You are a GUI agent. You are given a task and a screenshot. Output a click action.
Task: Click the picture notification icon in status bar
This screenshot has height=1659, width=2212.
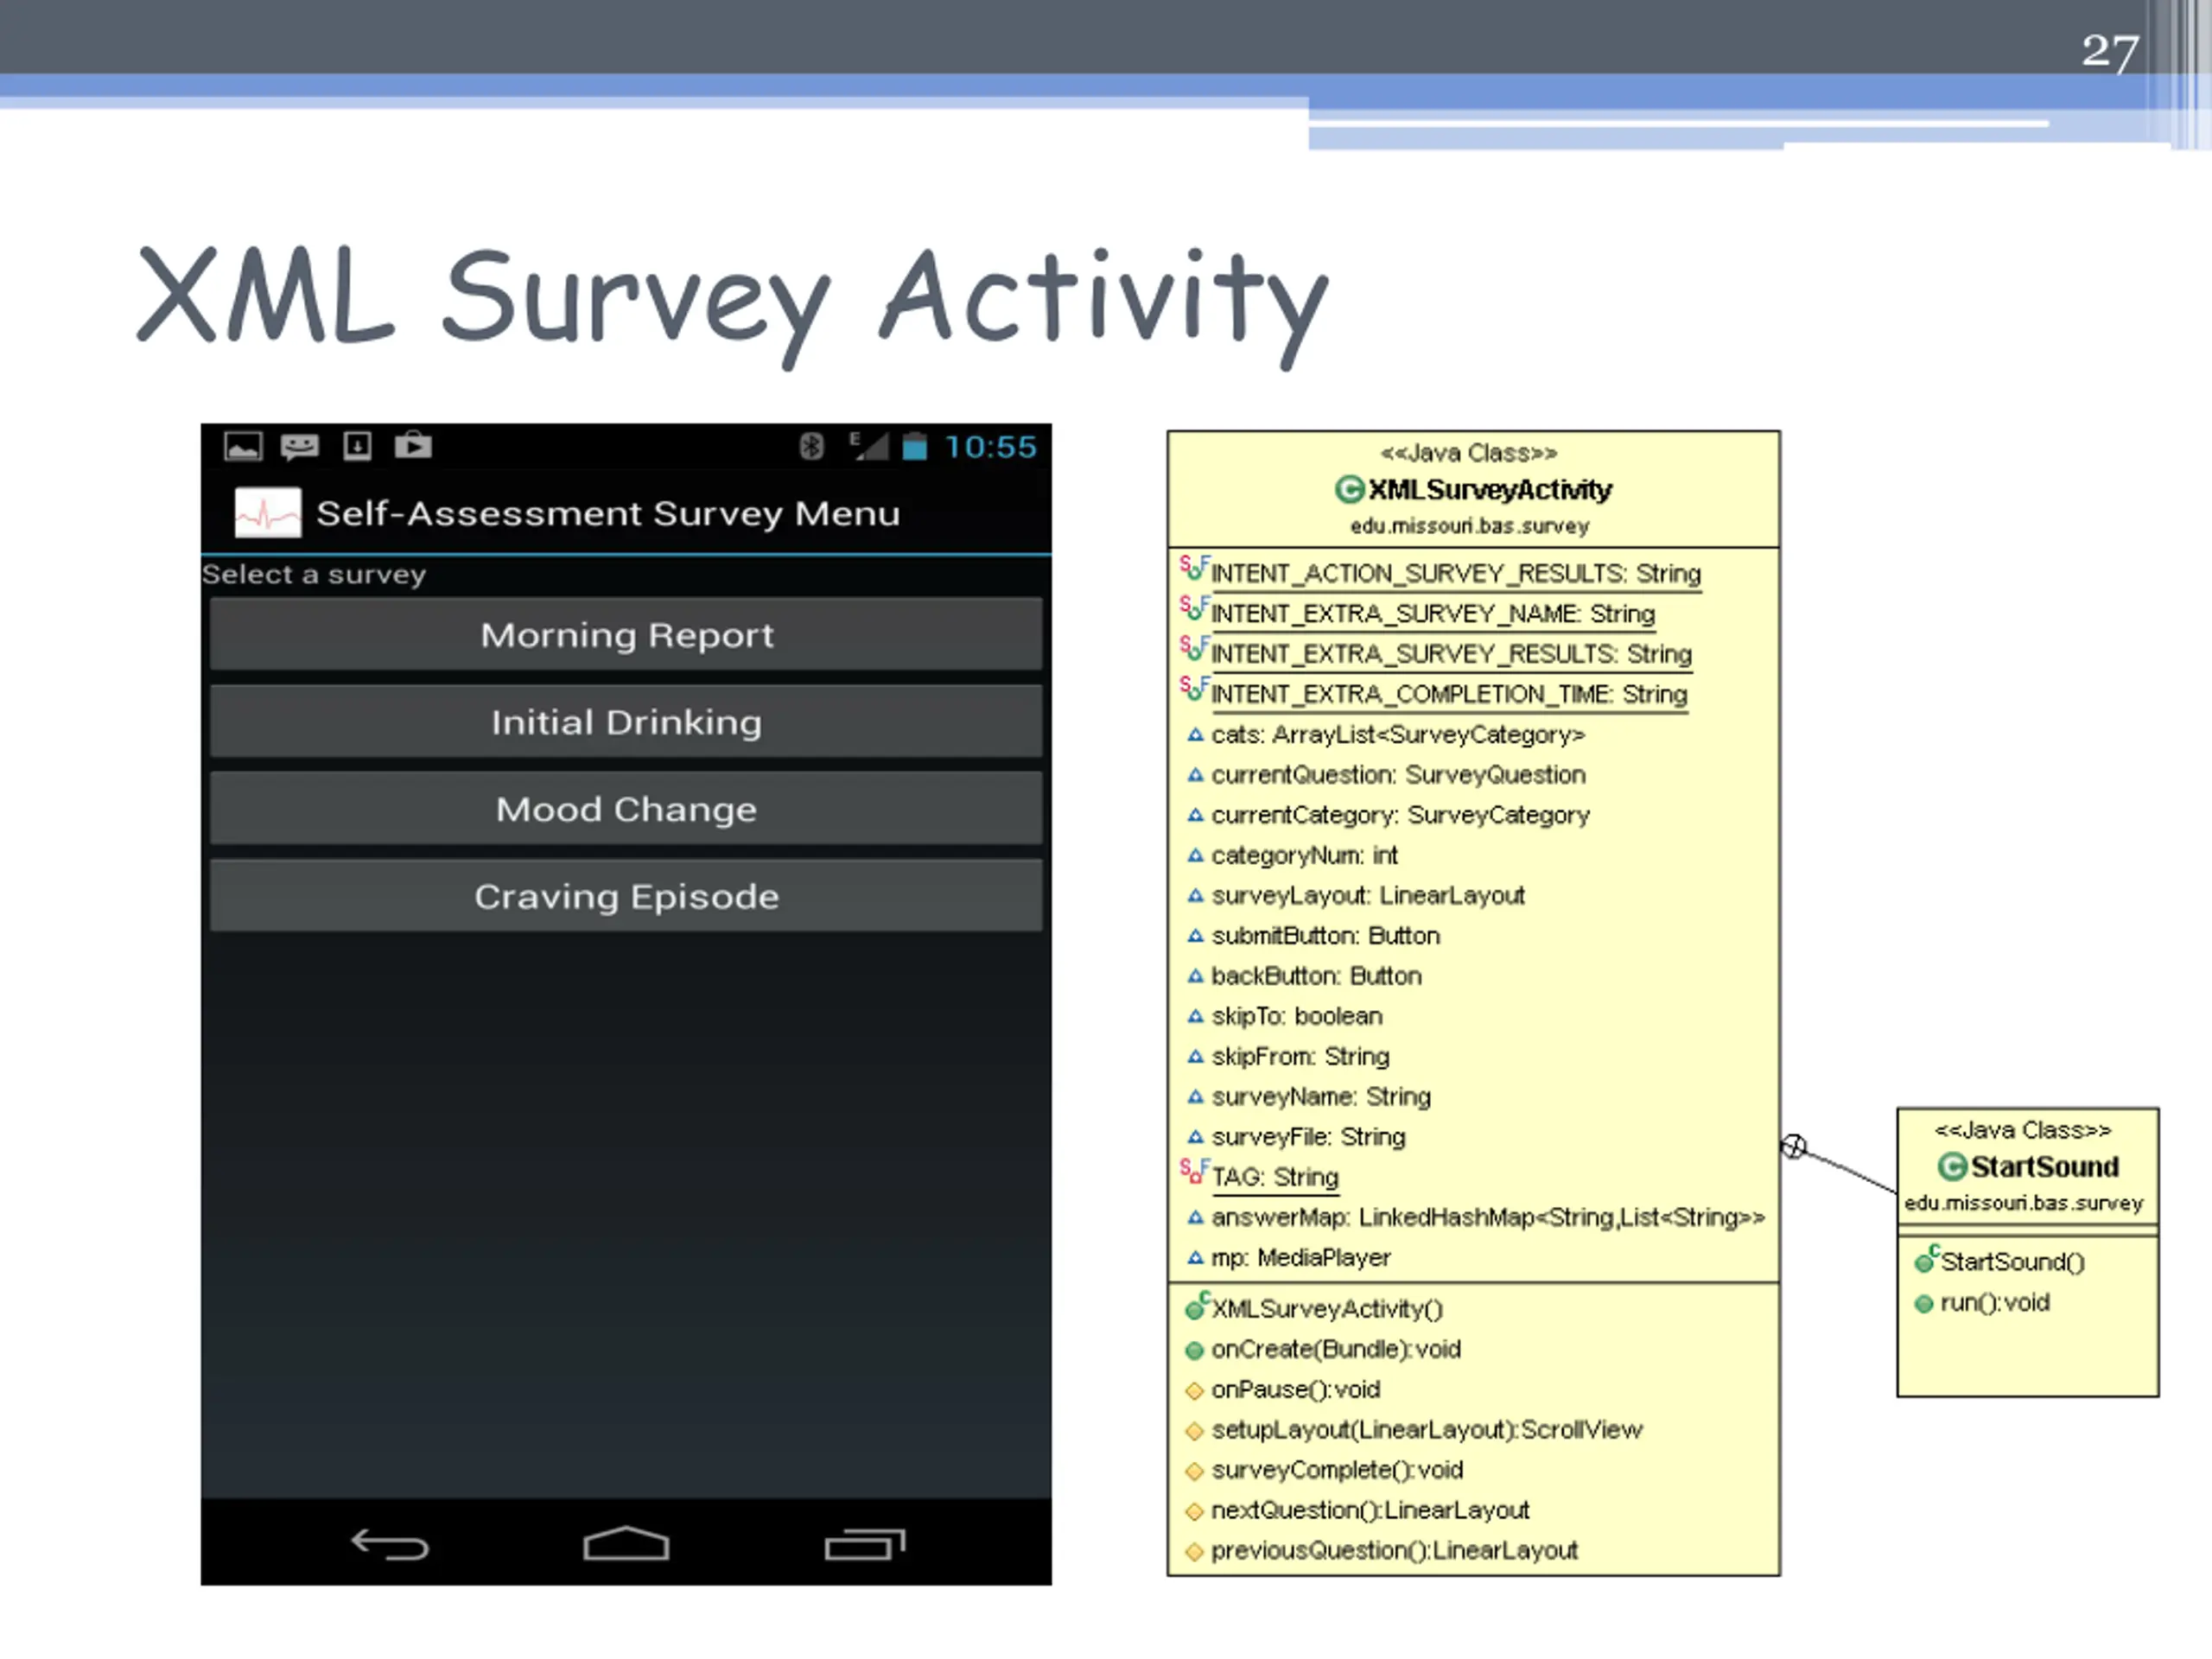click(x=243, y=446)
